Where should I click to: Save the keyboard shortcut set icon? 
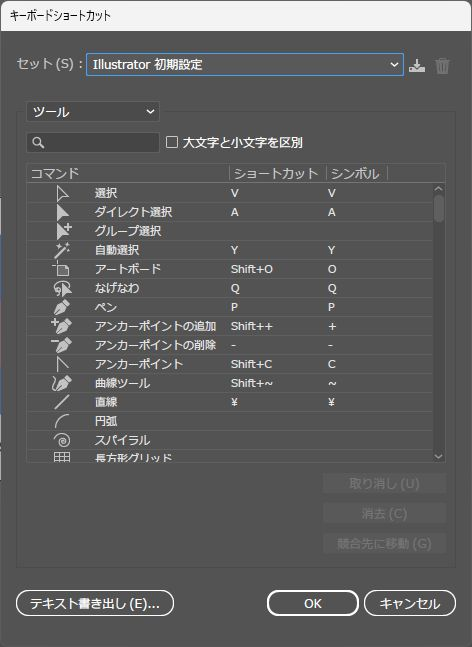pyautogui.click(x=417, y=65)
